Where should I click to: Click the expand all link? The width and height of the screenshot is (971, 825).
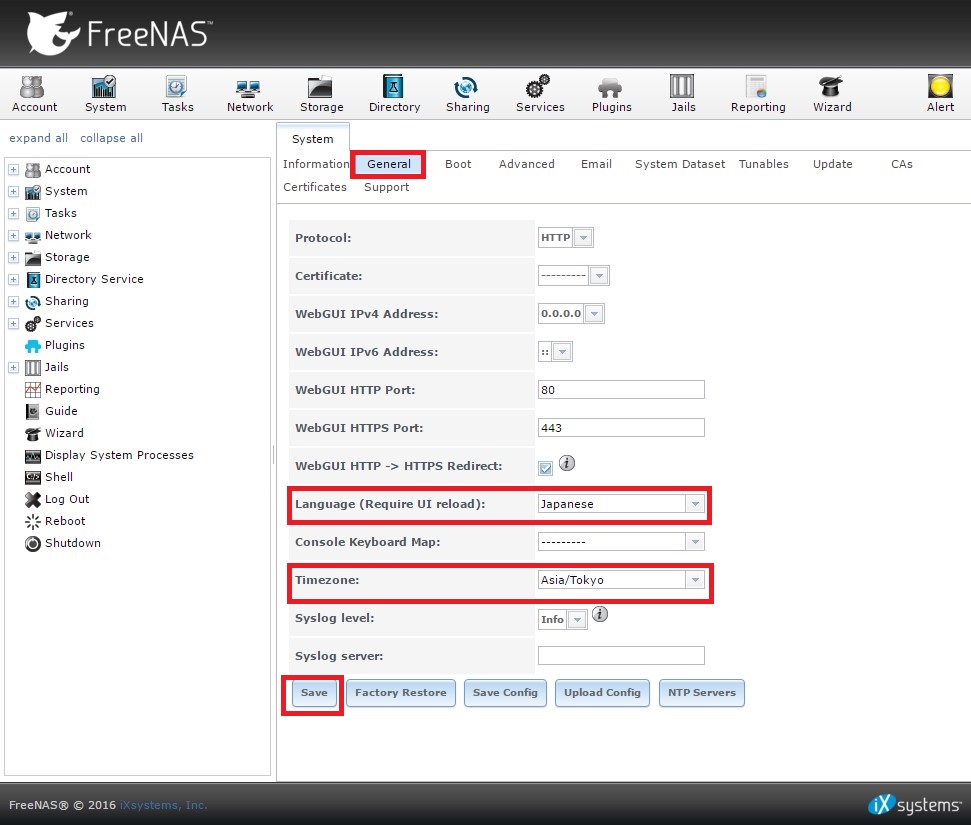38,138
